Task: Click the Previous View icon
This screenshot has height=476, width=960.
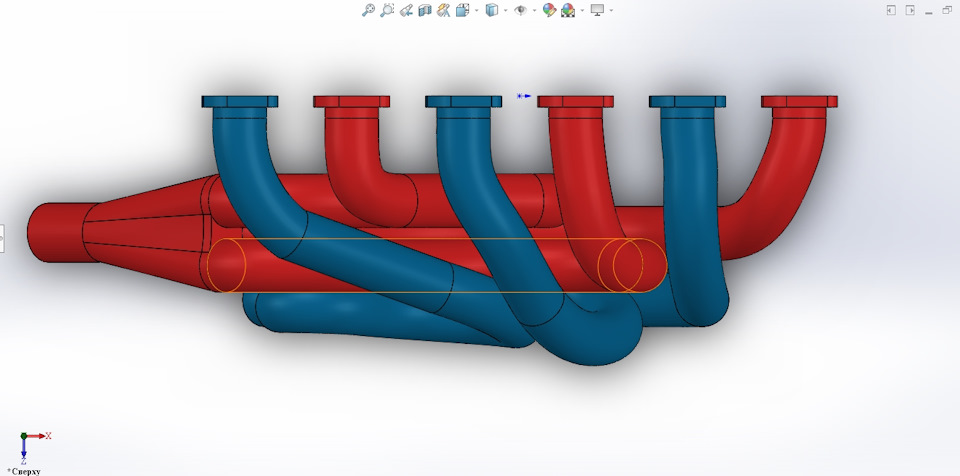Action: 406,10
